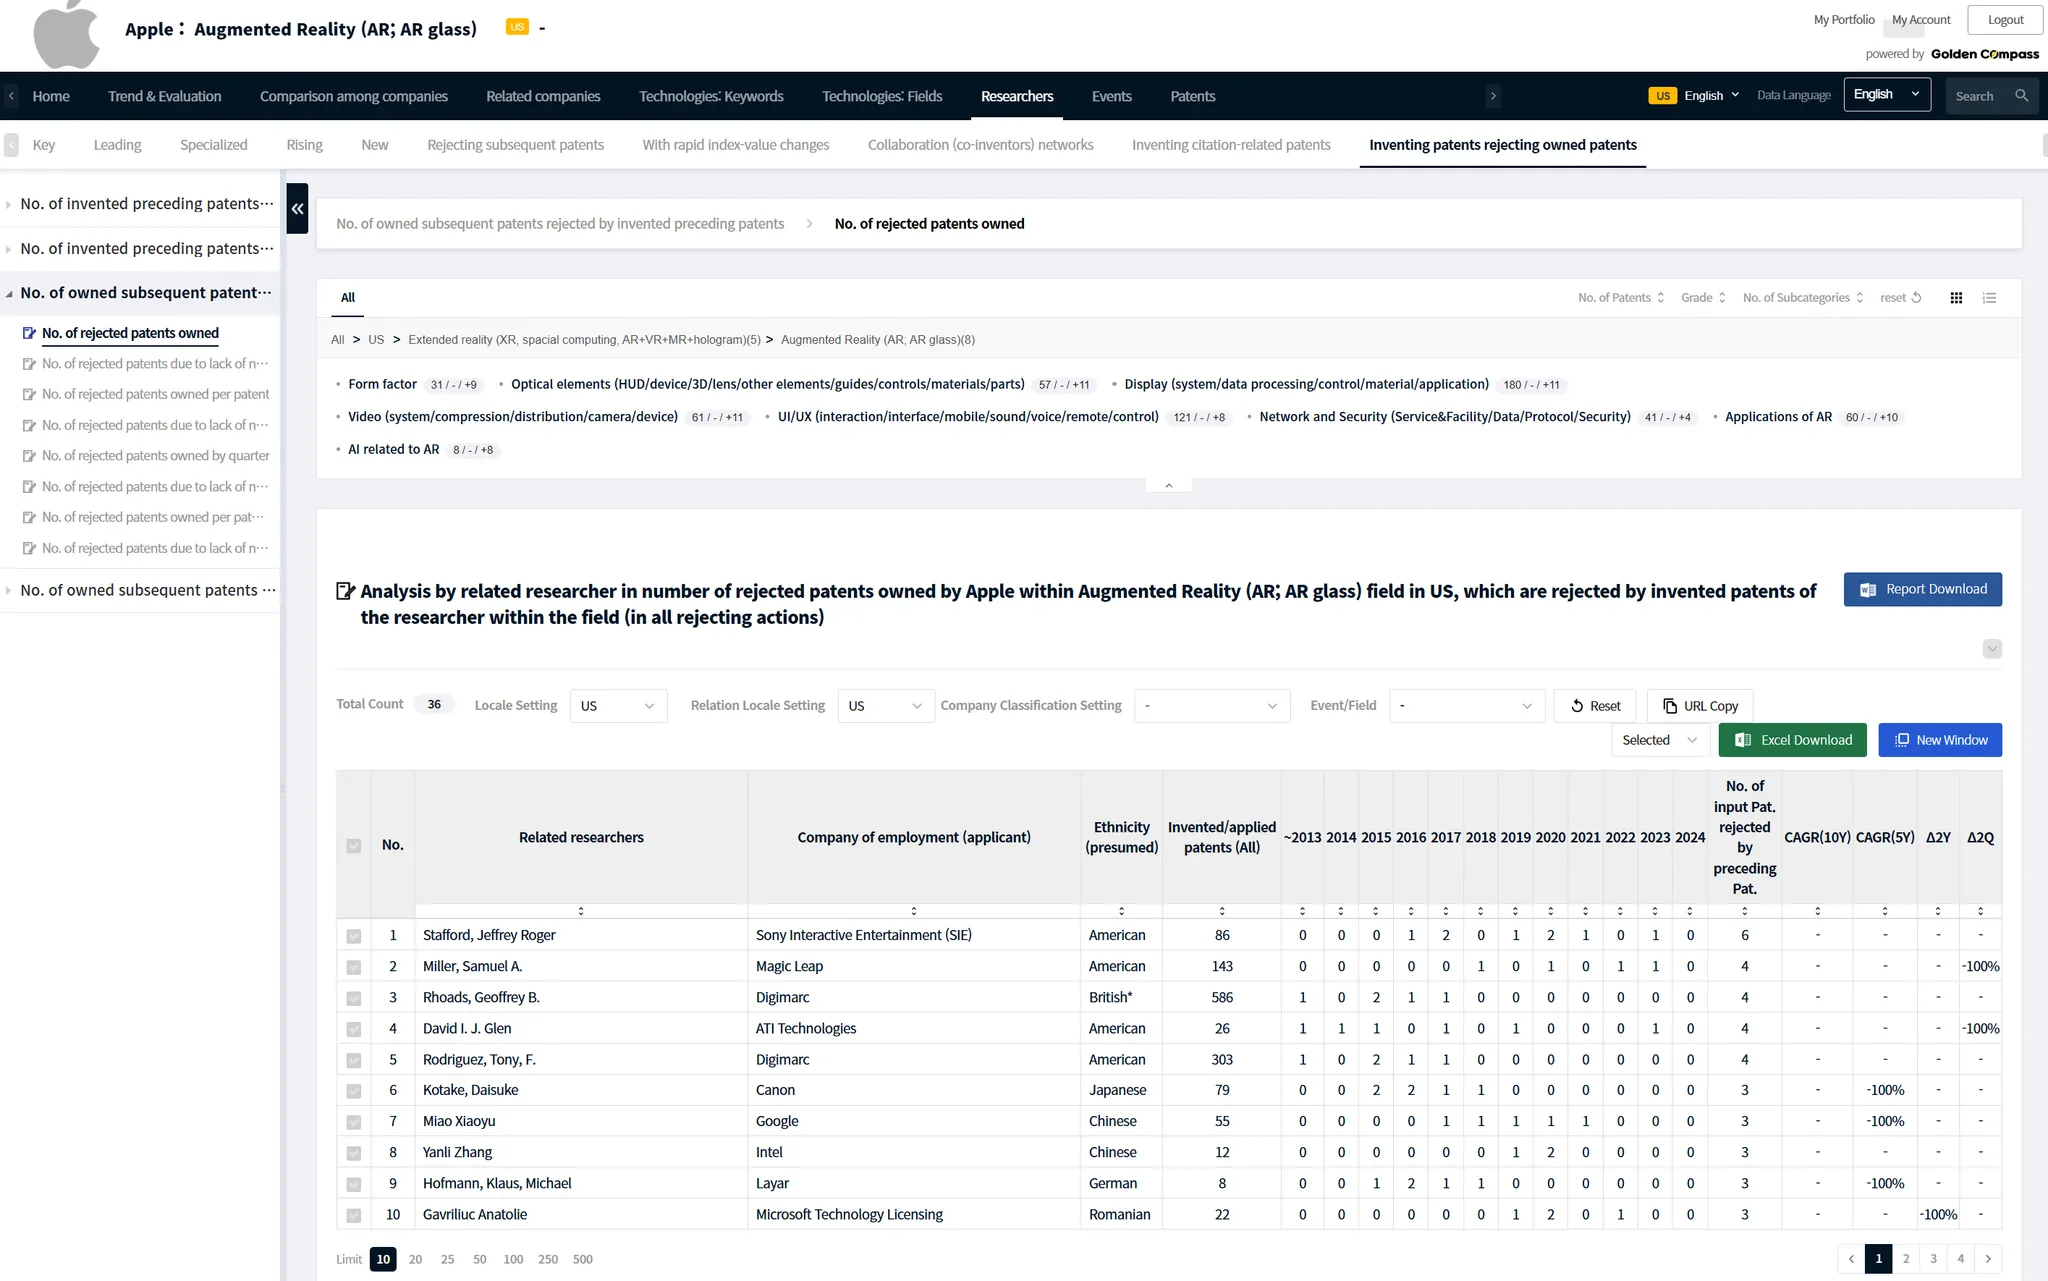
Task: Open the Locale Setting dropdown
Action: (618, 706)
